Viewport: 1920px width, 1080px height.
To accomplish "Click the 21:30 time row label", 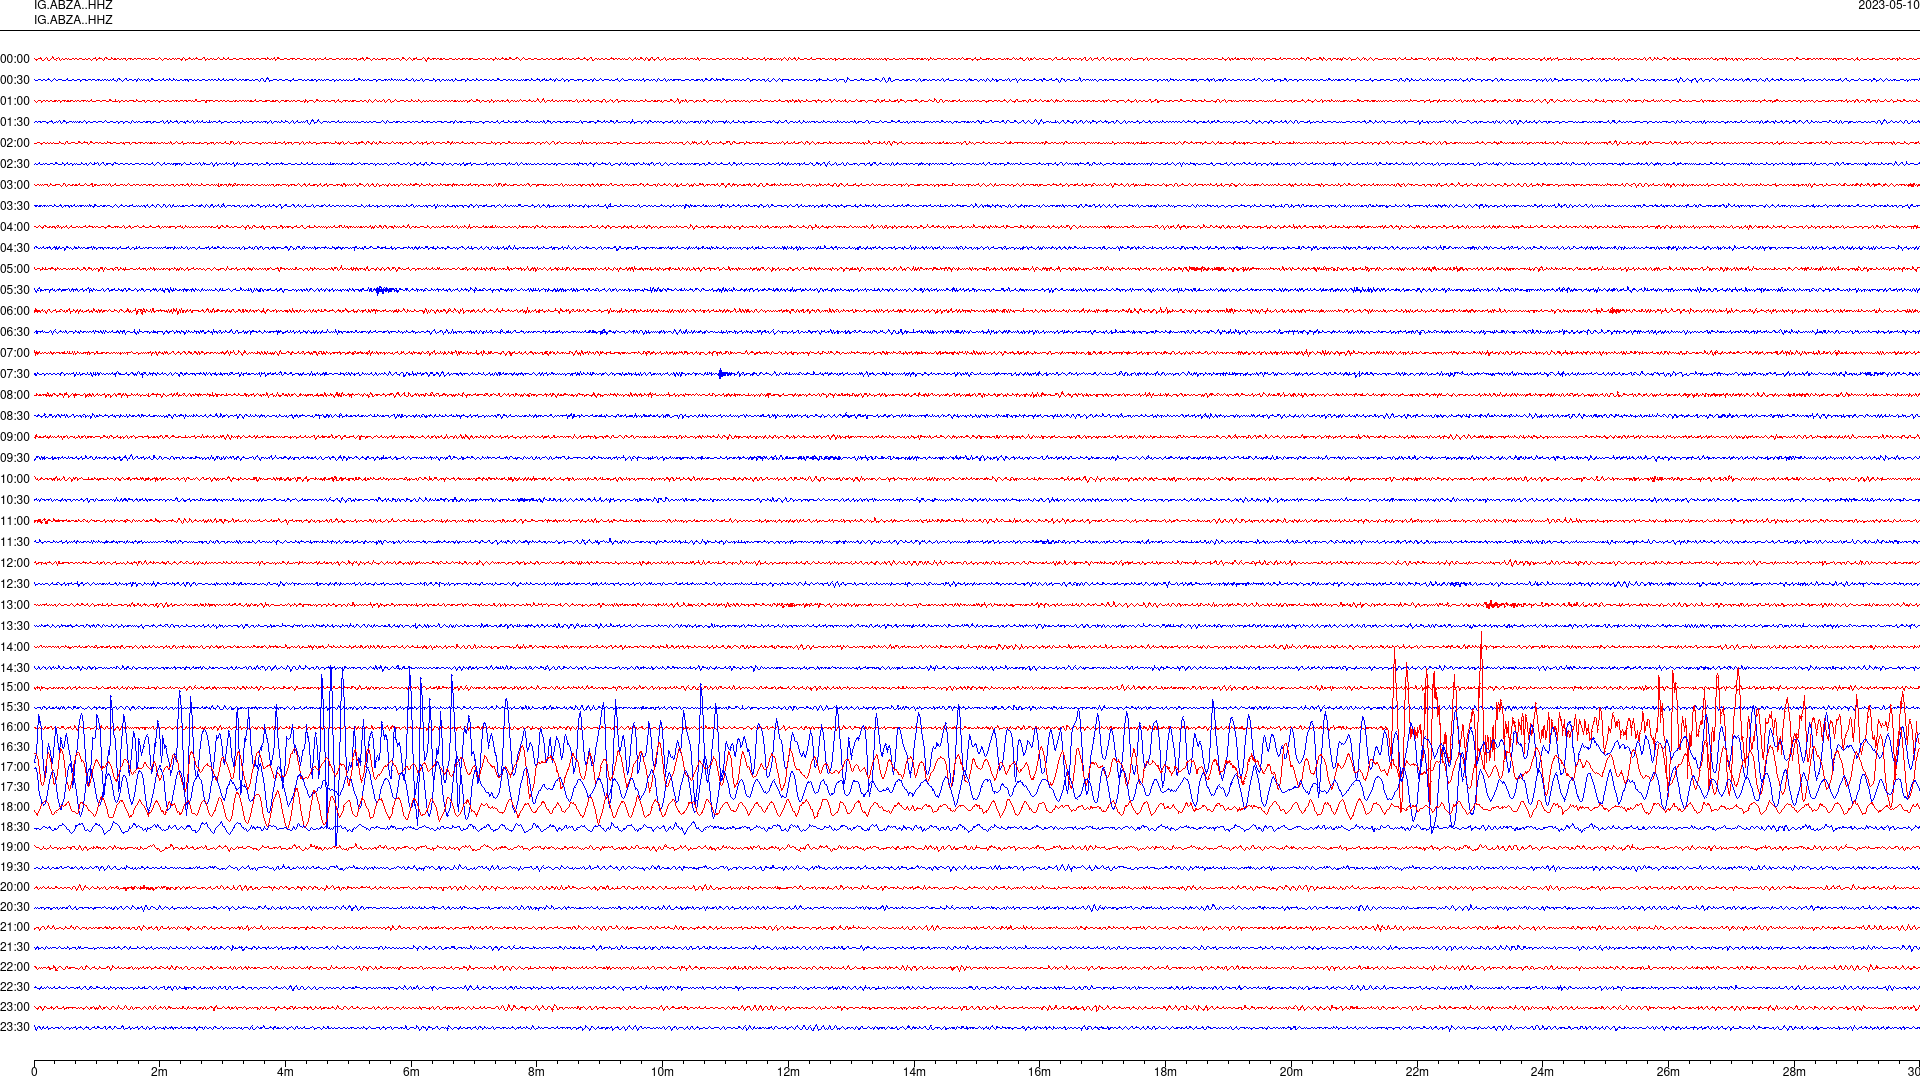I will 15,947.
